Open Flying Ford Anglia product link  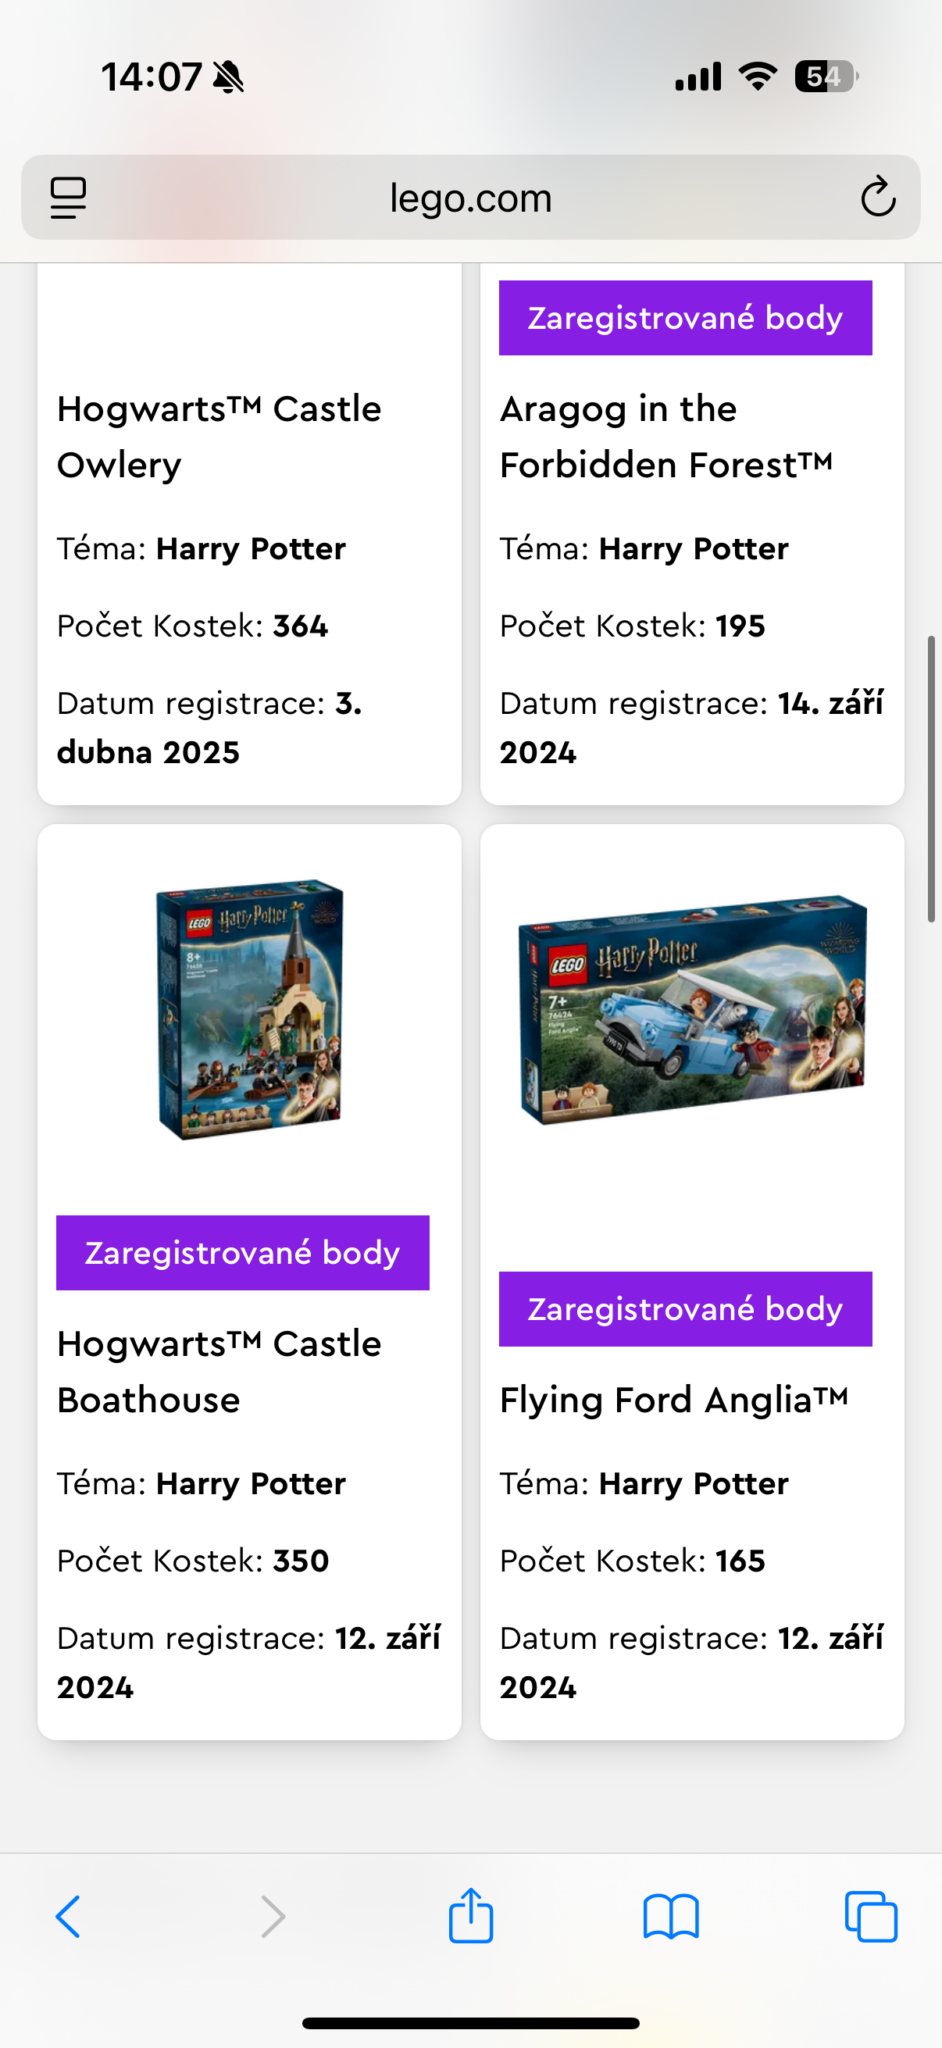coord(674,1400)
